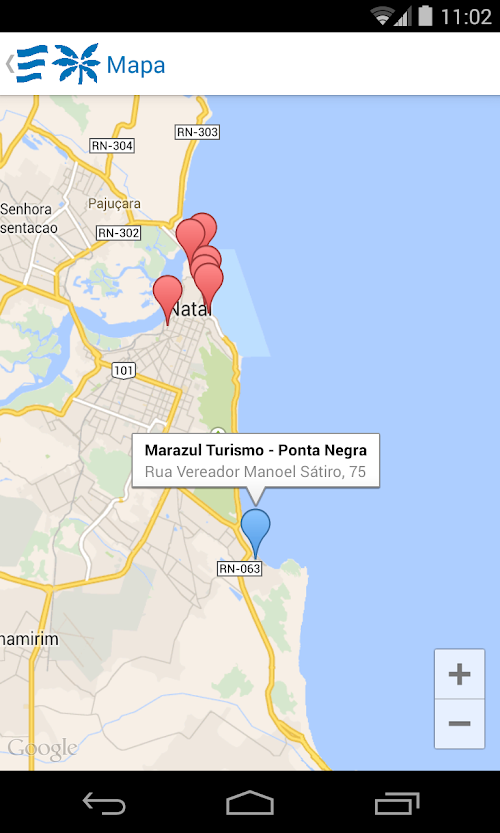Tap the Android home navigation button
Screen dimensions: 500x833
(250, 803)
